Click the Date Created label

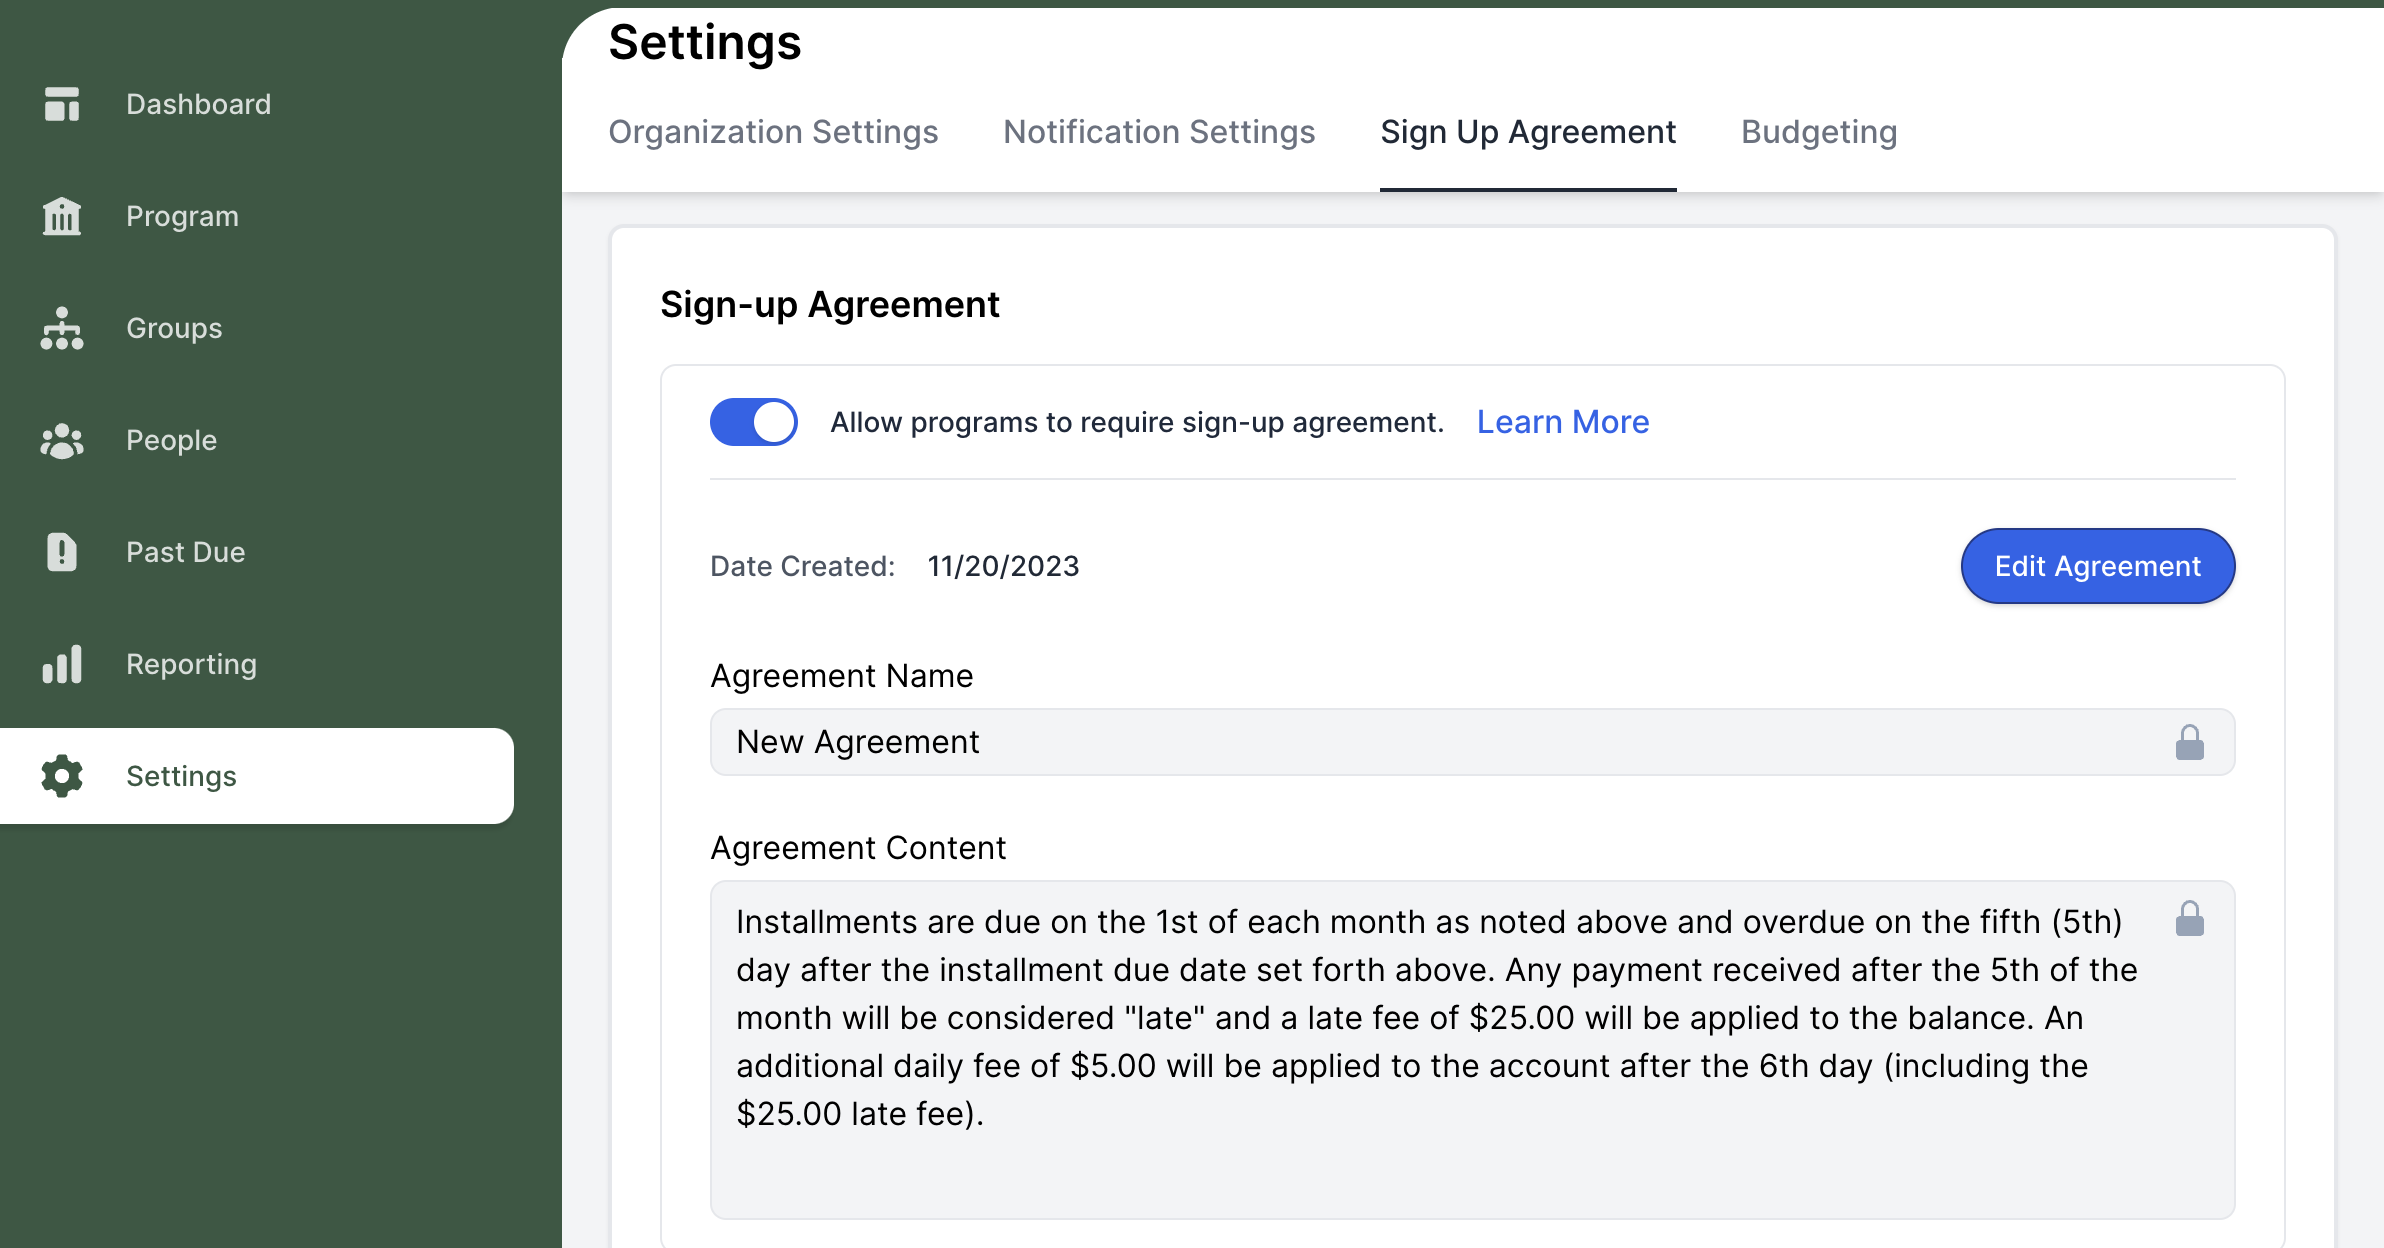click(803, 566)
